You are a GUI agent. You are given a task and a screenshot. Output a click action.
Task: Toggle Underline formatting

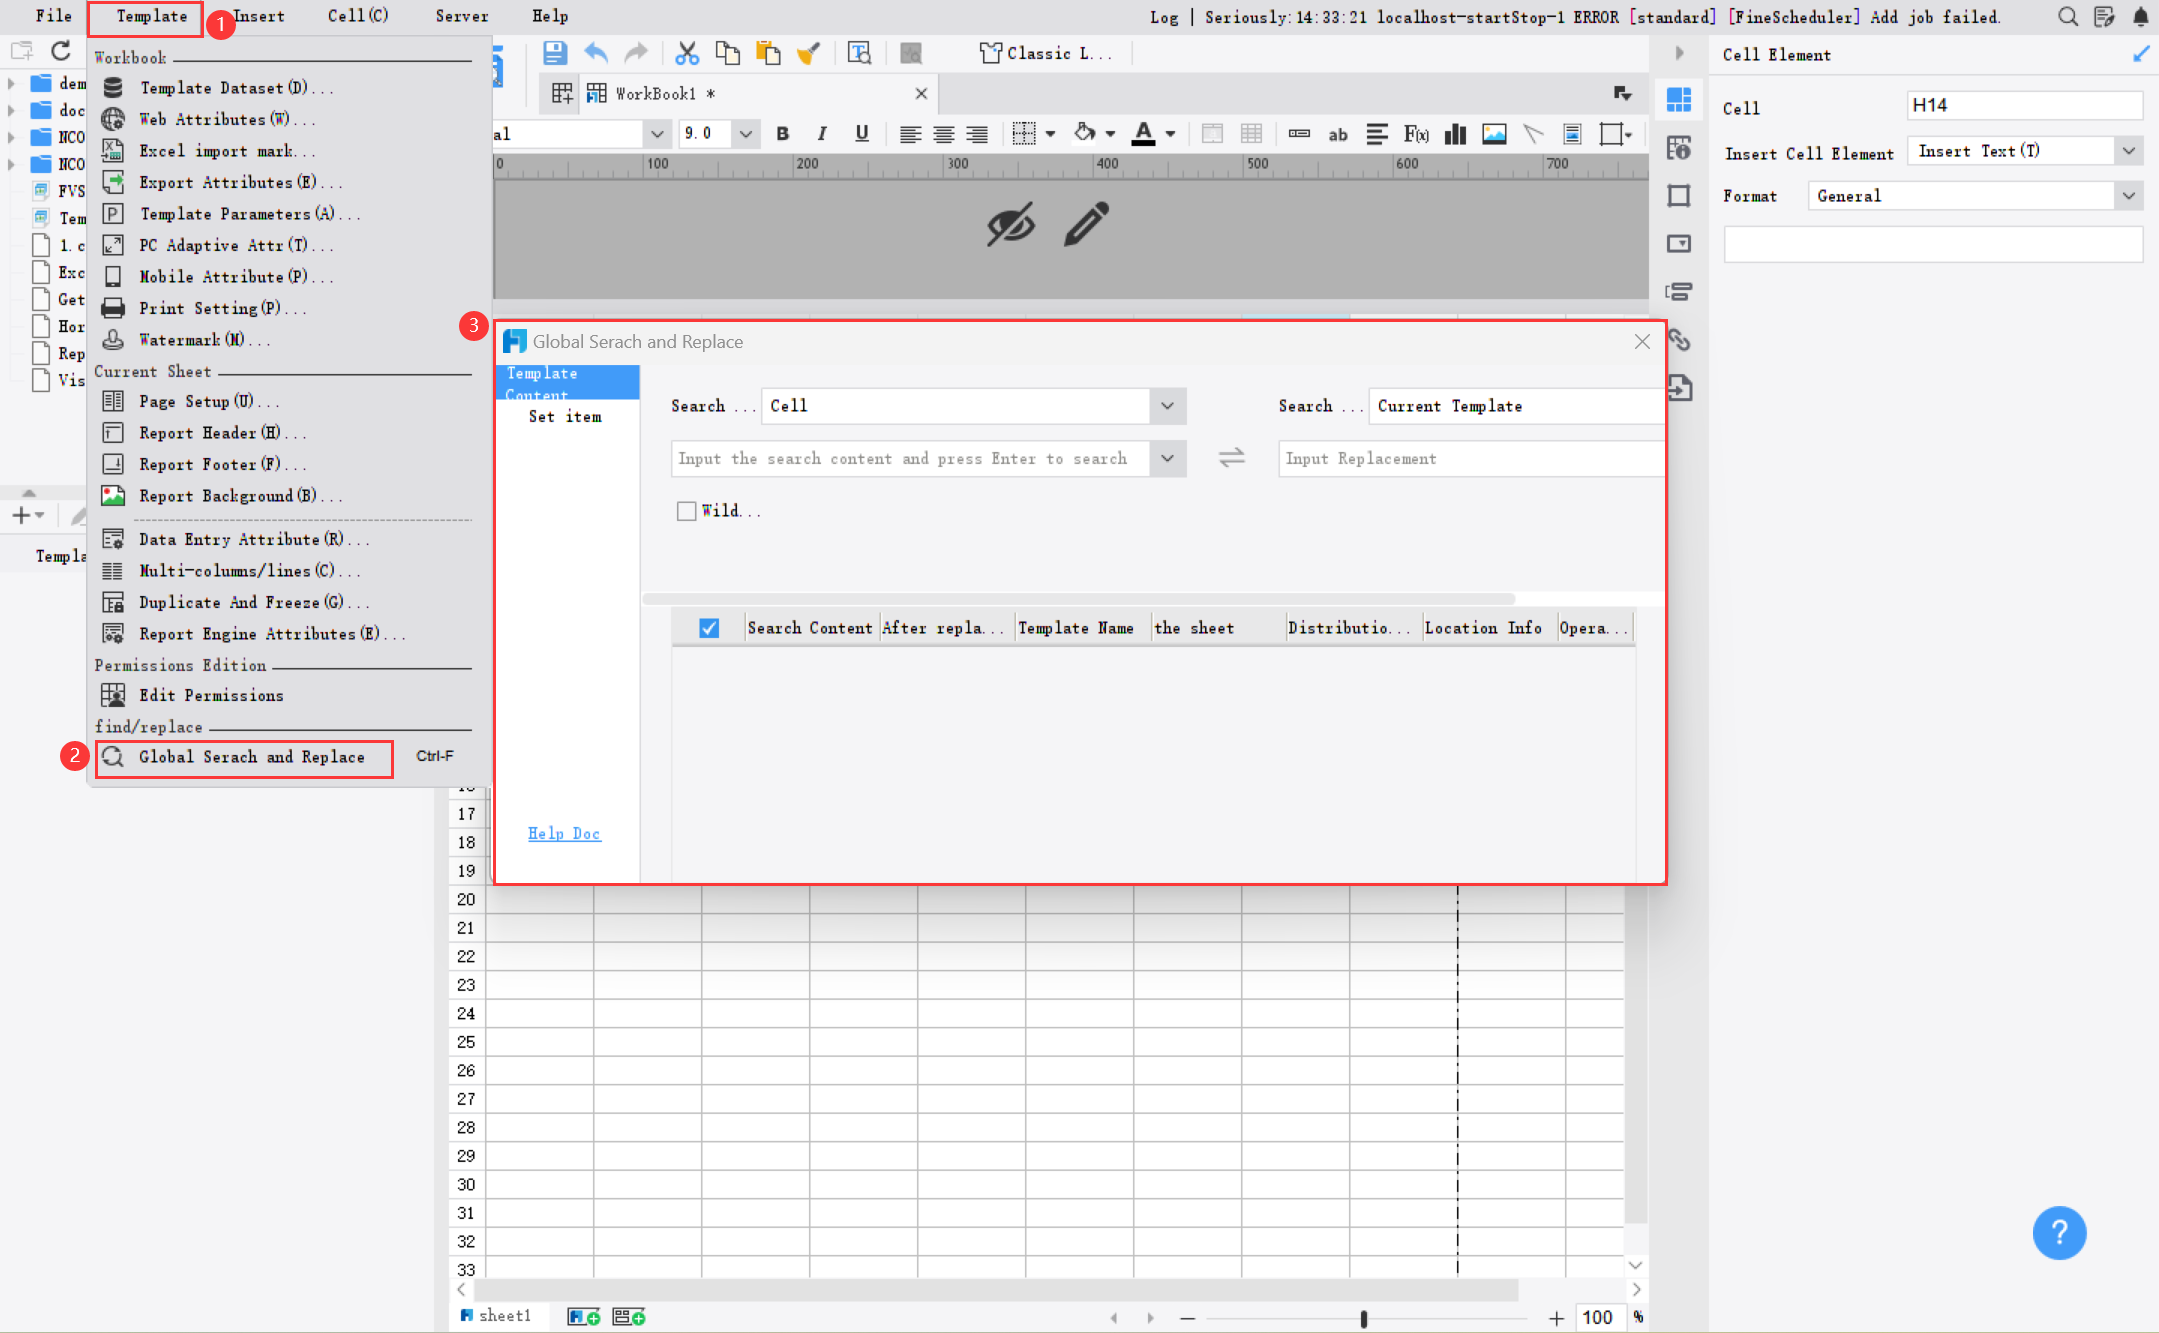tap(861, 134)
